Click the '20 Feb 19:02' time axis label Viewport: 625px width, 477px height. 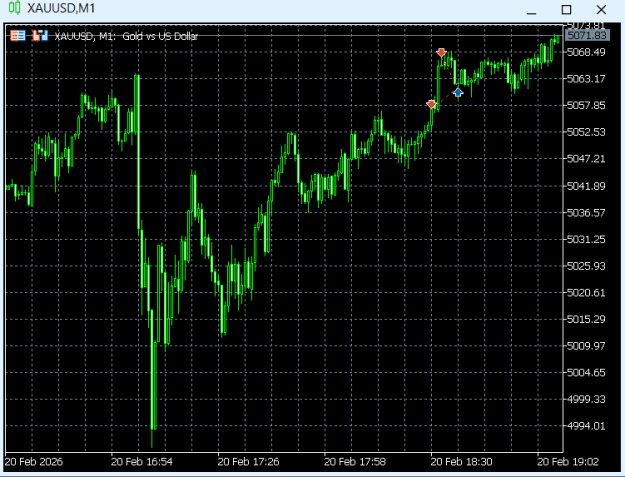(x=568, y=462)
